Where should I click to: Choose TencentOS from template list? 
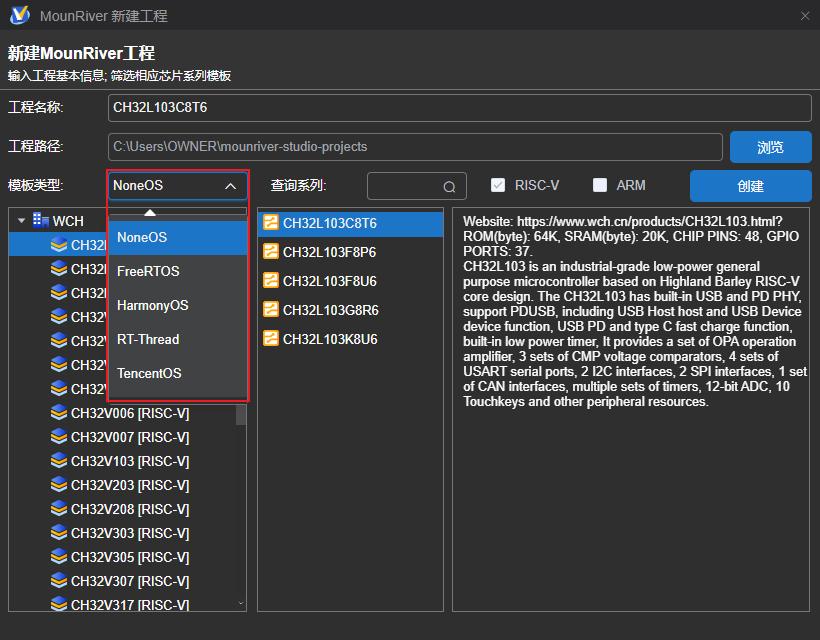(177, 373)
